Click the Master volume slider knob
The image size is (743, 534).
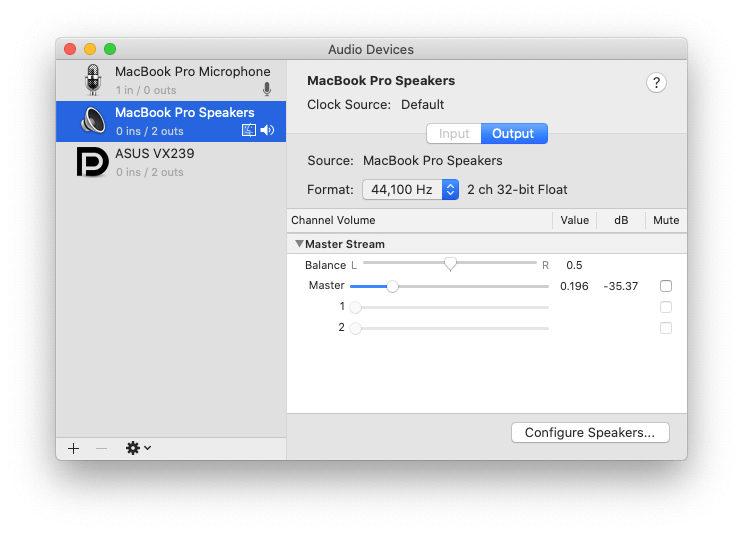click(x=392, y=286)
